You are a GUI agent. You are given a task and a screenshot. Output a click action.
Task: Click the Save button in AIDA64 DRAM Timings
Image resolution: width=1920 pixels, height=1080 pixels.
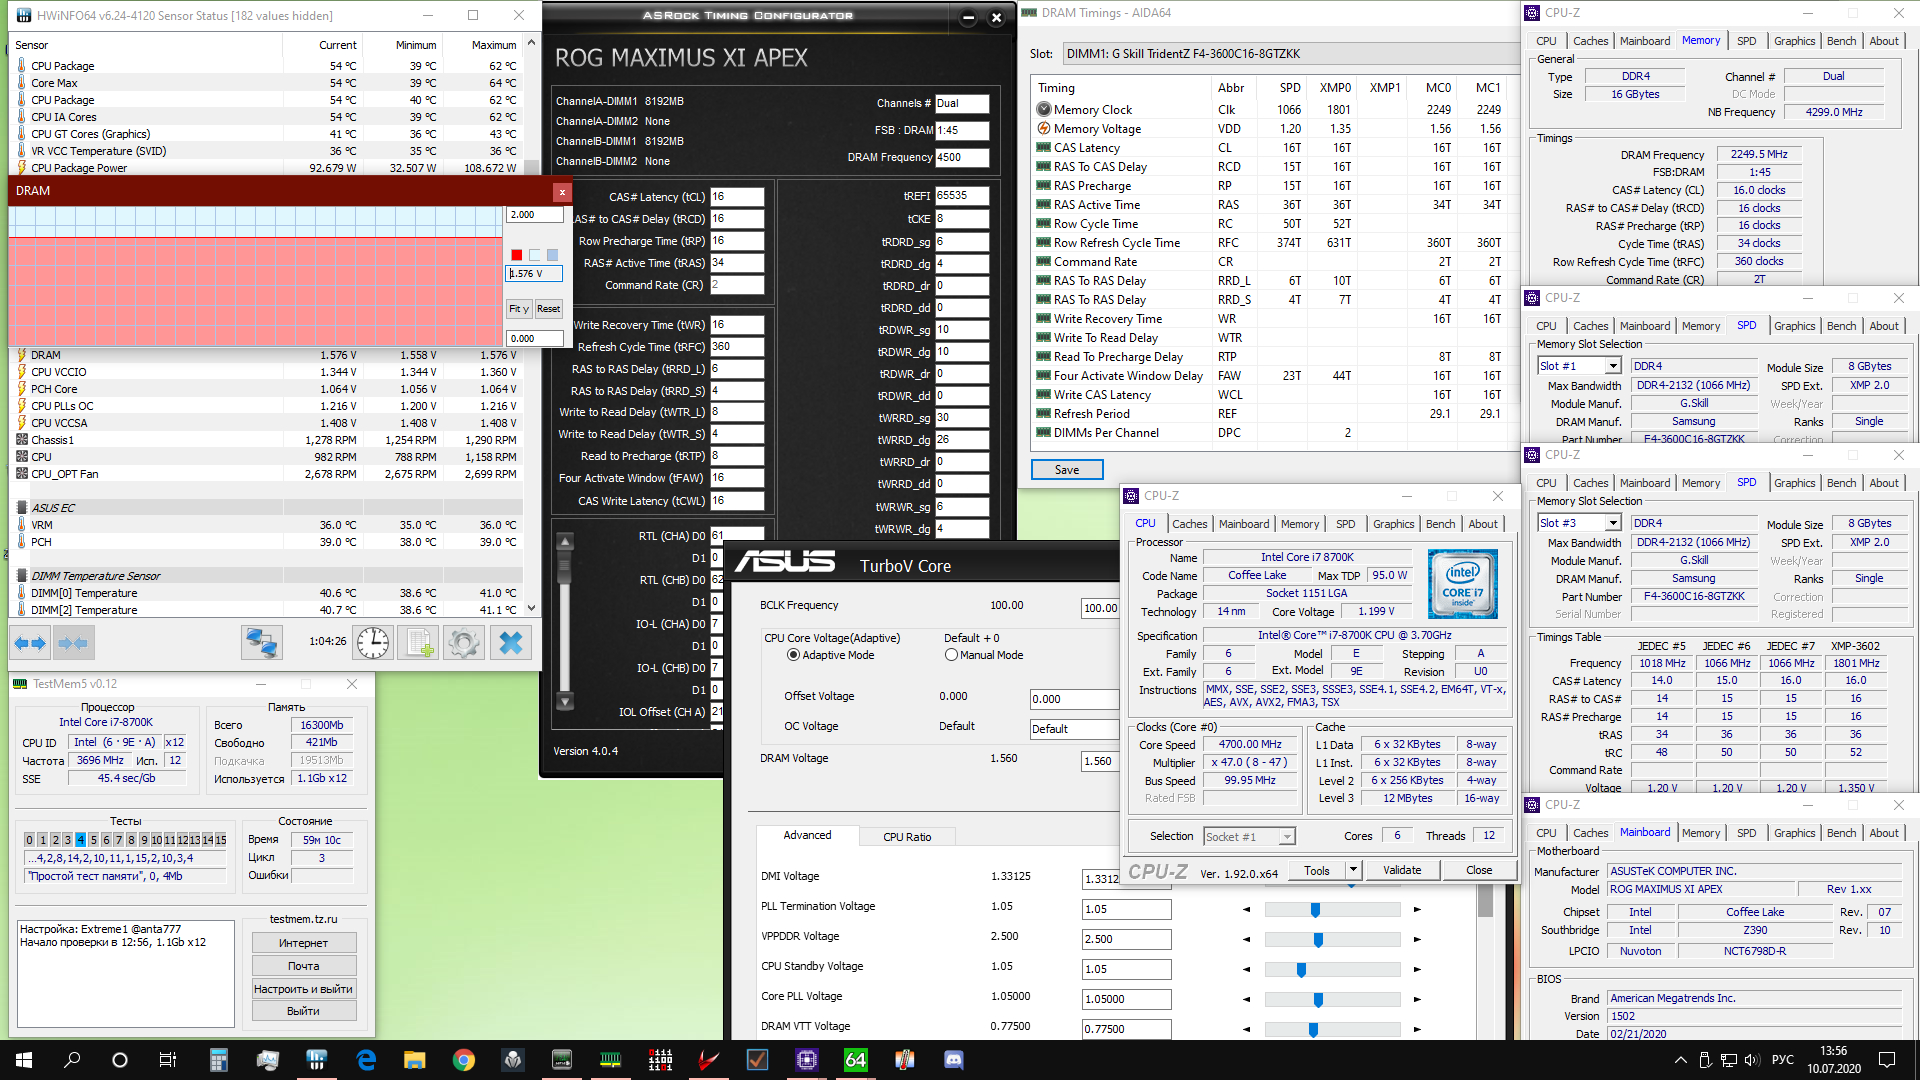1067,470
